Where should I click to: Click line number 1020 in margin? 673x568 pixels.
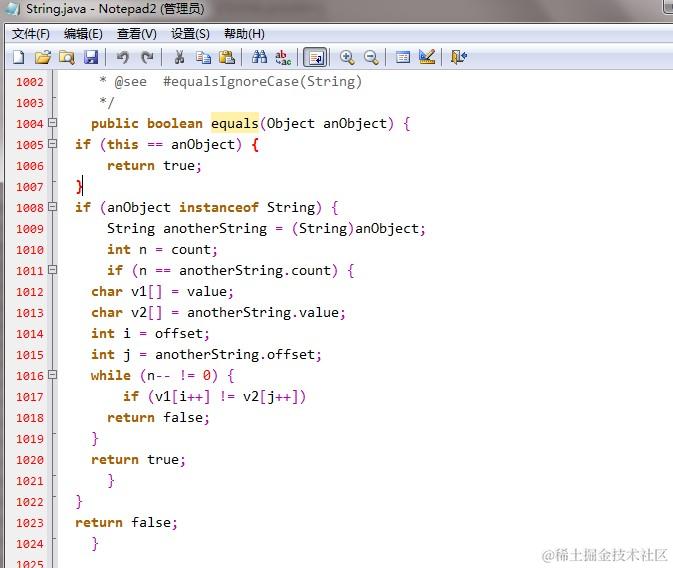[30, 460]
